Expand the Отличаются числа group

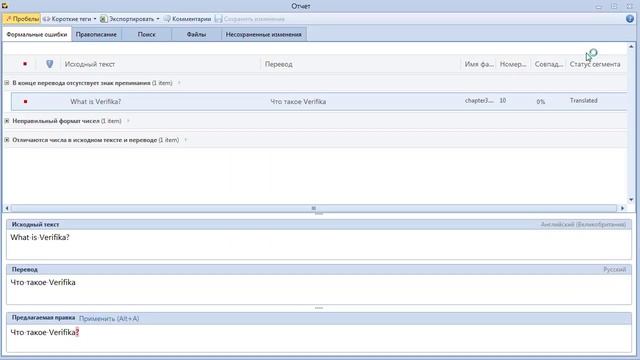(7, 140)
